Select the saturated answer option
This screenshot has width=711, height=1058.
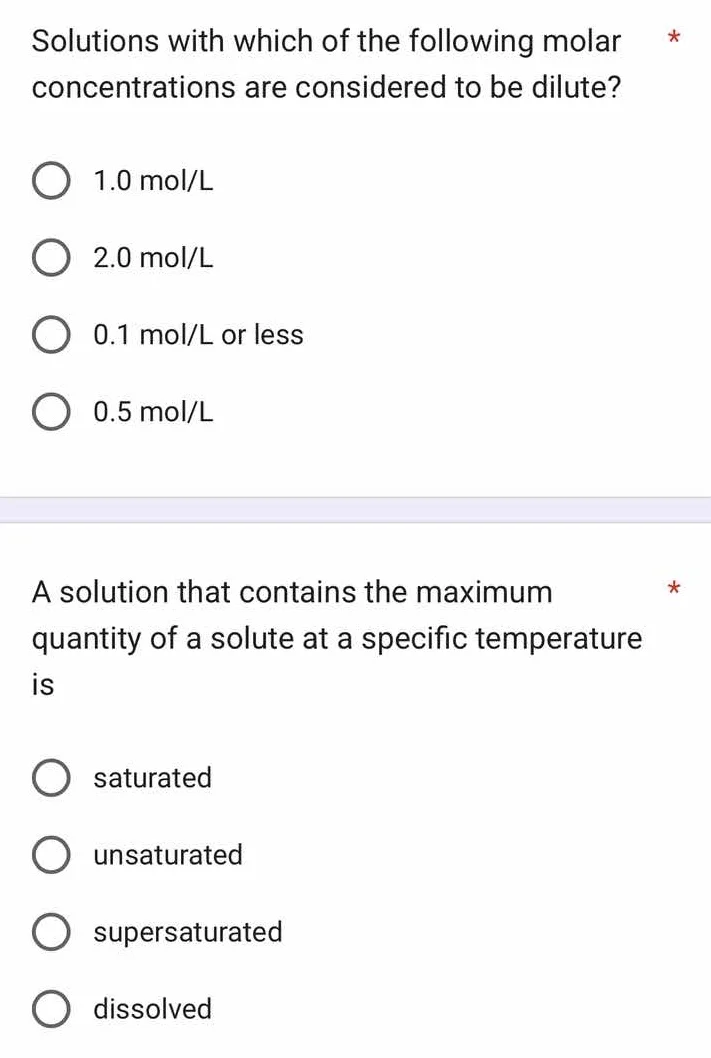51,778
